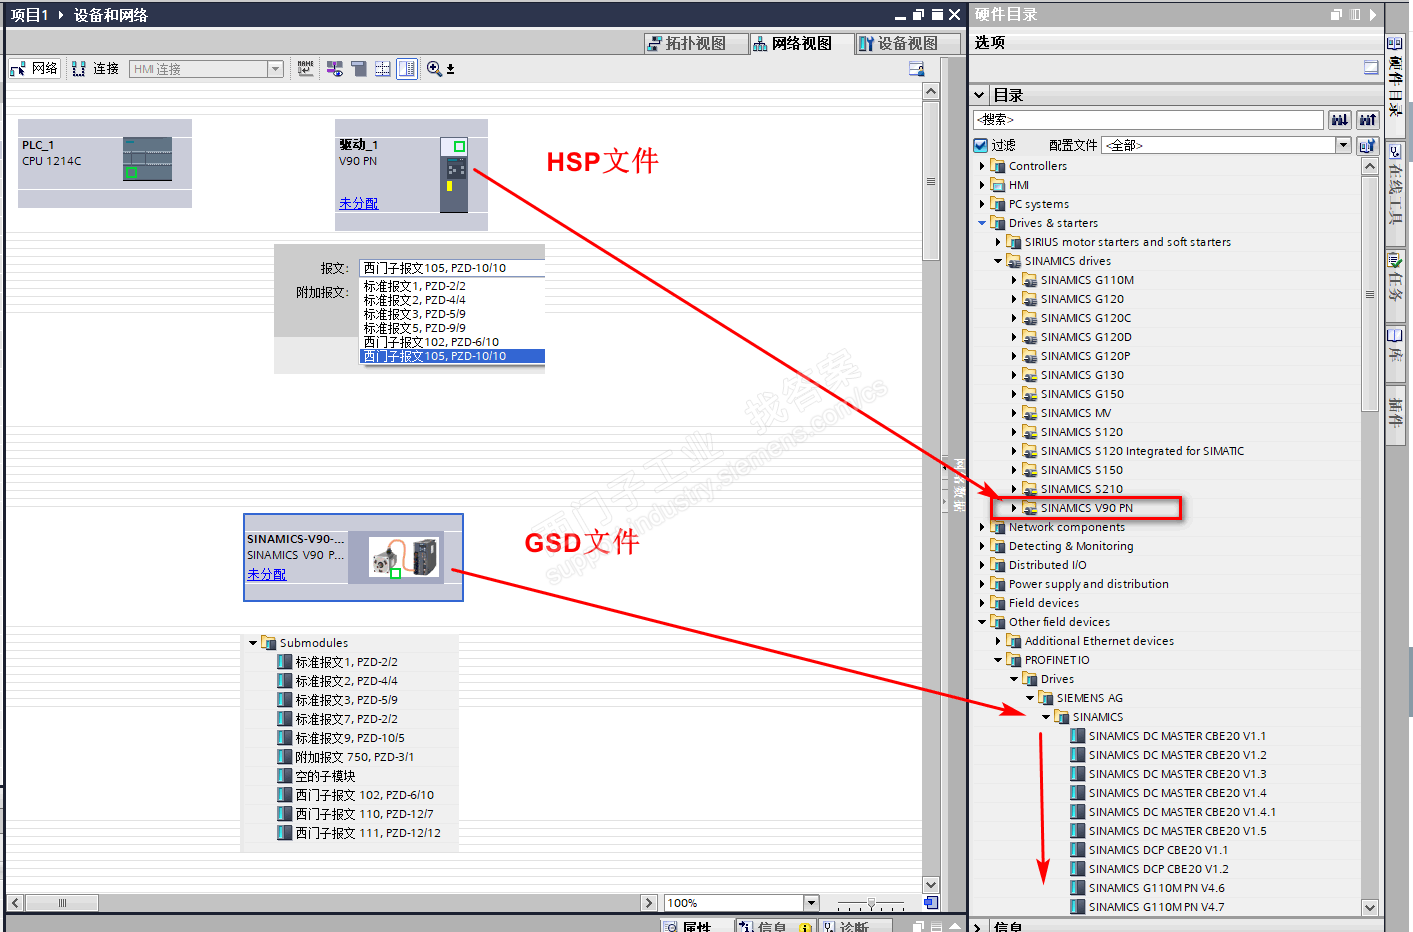This screenshot has height=932, width=1413.
Task: Click the SINAMICS-V90 GSD device image
Action: (404, 558)
